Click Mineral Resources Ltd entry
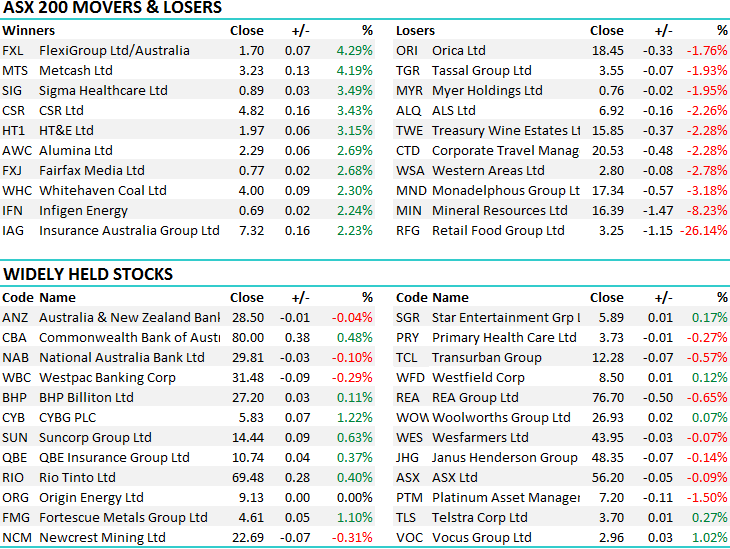This screenshot has height=549, width=730. tap(500, 210)
